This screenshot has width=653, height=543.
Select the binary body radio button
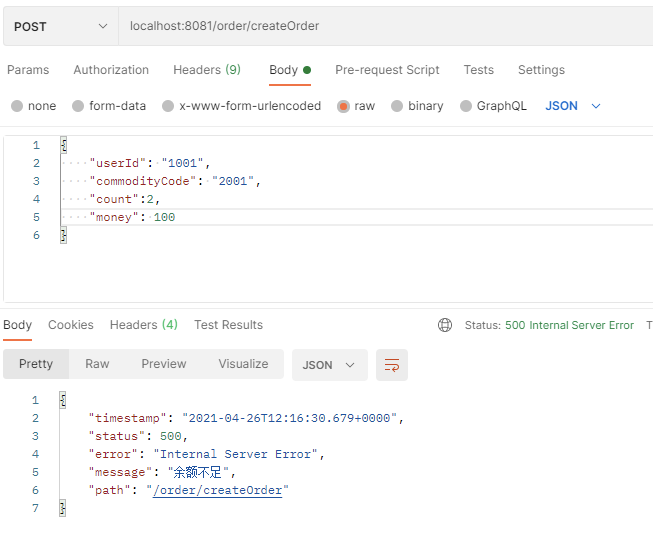point(397,106)
